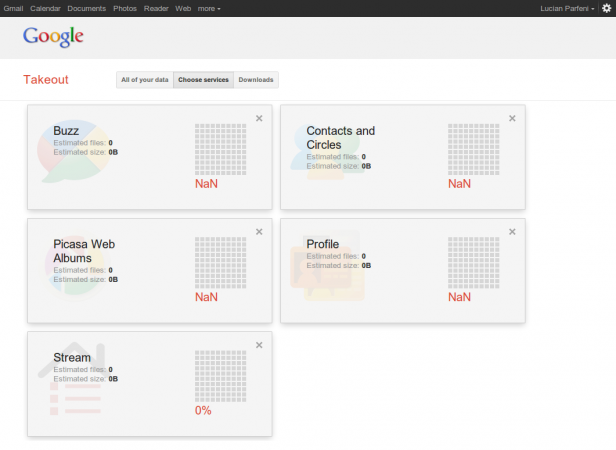Viewport: 616px width, 450px height.
Task: Click the Stream 0% progress grid
Action: (x=220, y=376)
